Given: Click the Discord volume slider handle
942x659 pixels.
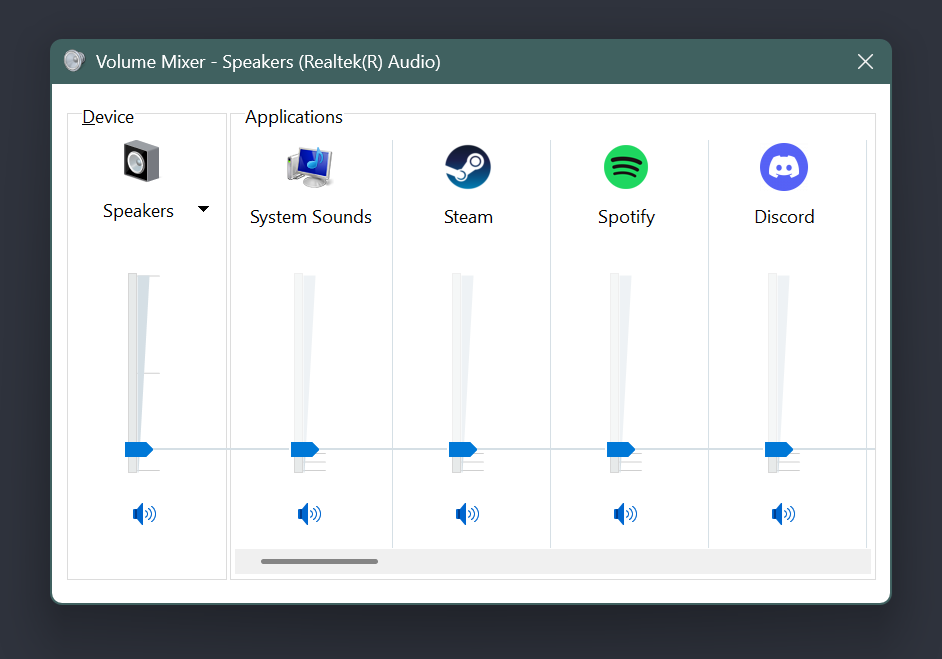Looking at the screenshot, I should [x=777, y=449].
